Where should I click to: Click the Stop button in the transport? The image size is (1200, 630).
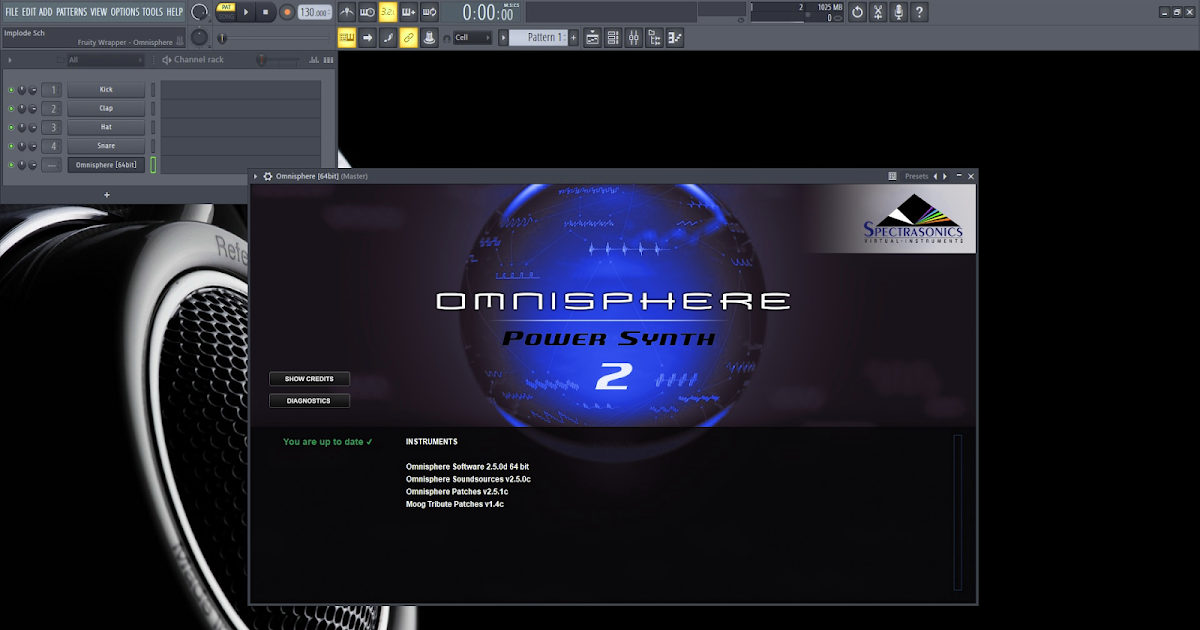(x=266, y=12)
